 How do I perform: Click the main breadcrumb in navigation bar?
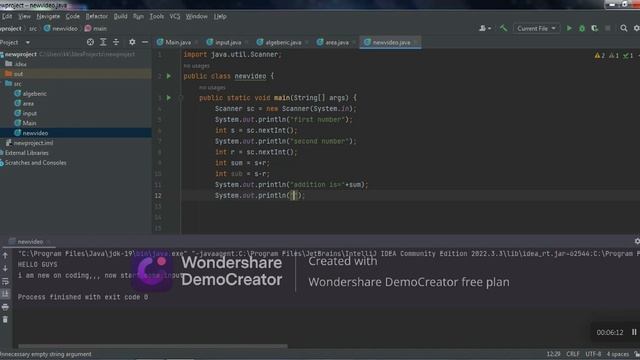96,29
